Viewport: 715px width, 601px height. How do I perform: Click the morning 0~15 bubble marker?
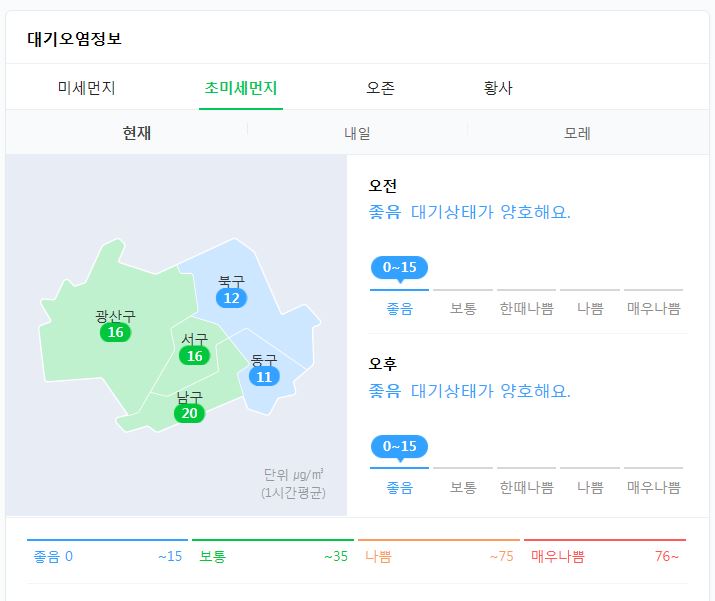(x=399, y=268)
